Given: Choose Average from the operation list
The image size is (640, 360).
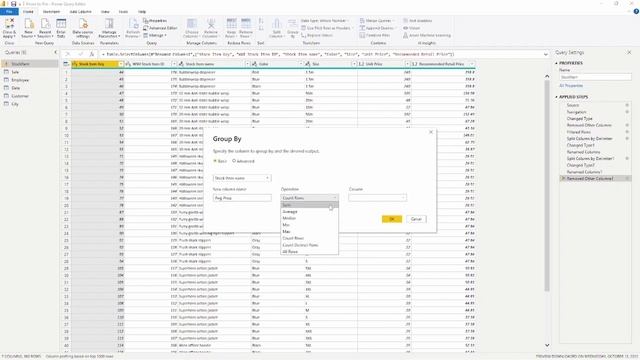Looking at the screenshot, I should pos(309,211).
